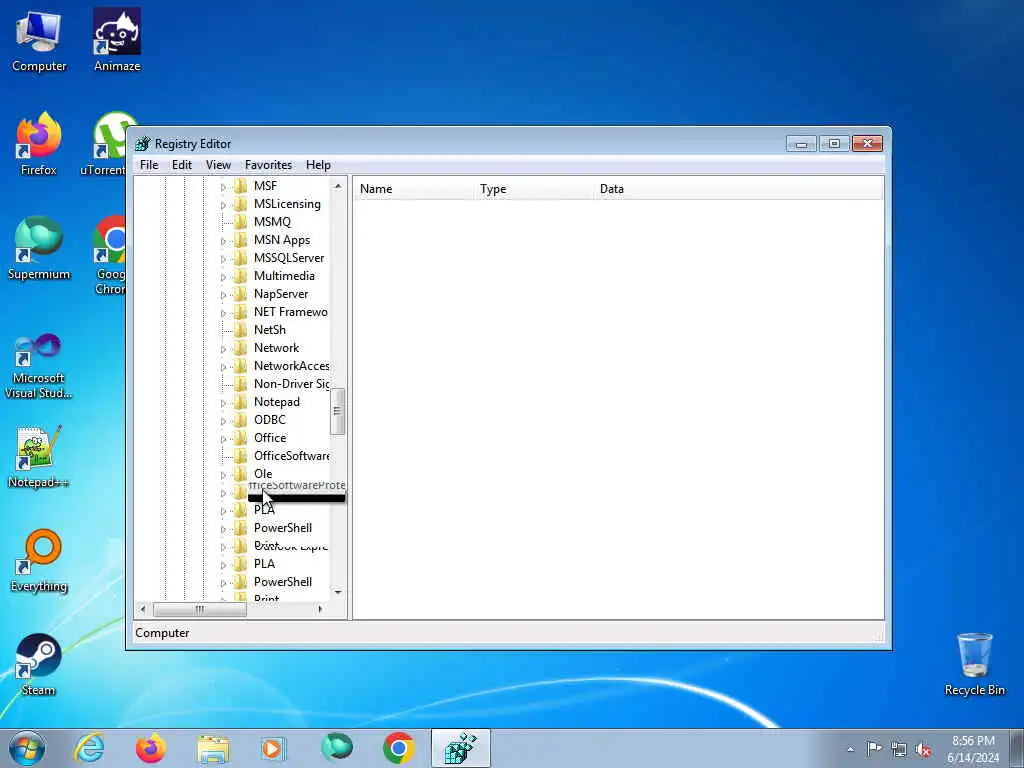This screenshot has height=768, width=1024.
Task: Select the Firefox desktop shortcut
Action: point(39,144)
